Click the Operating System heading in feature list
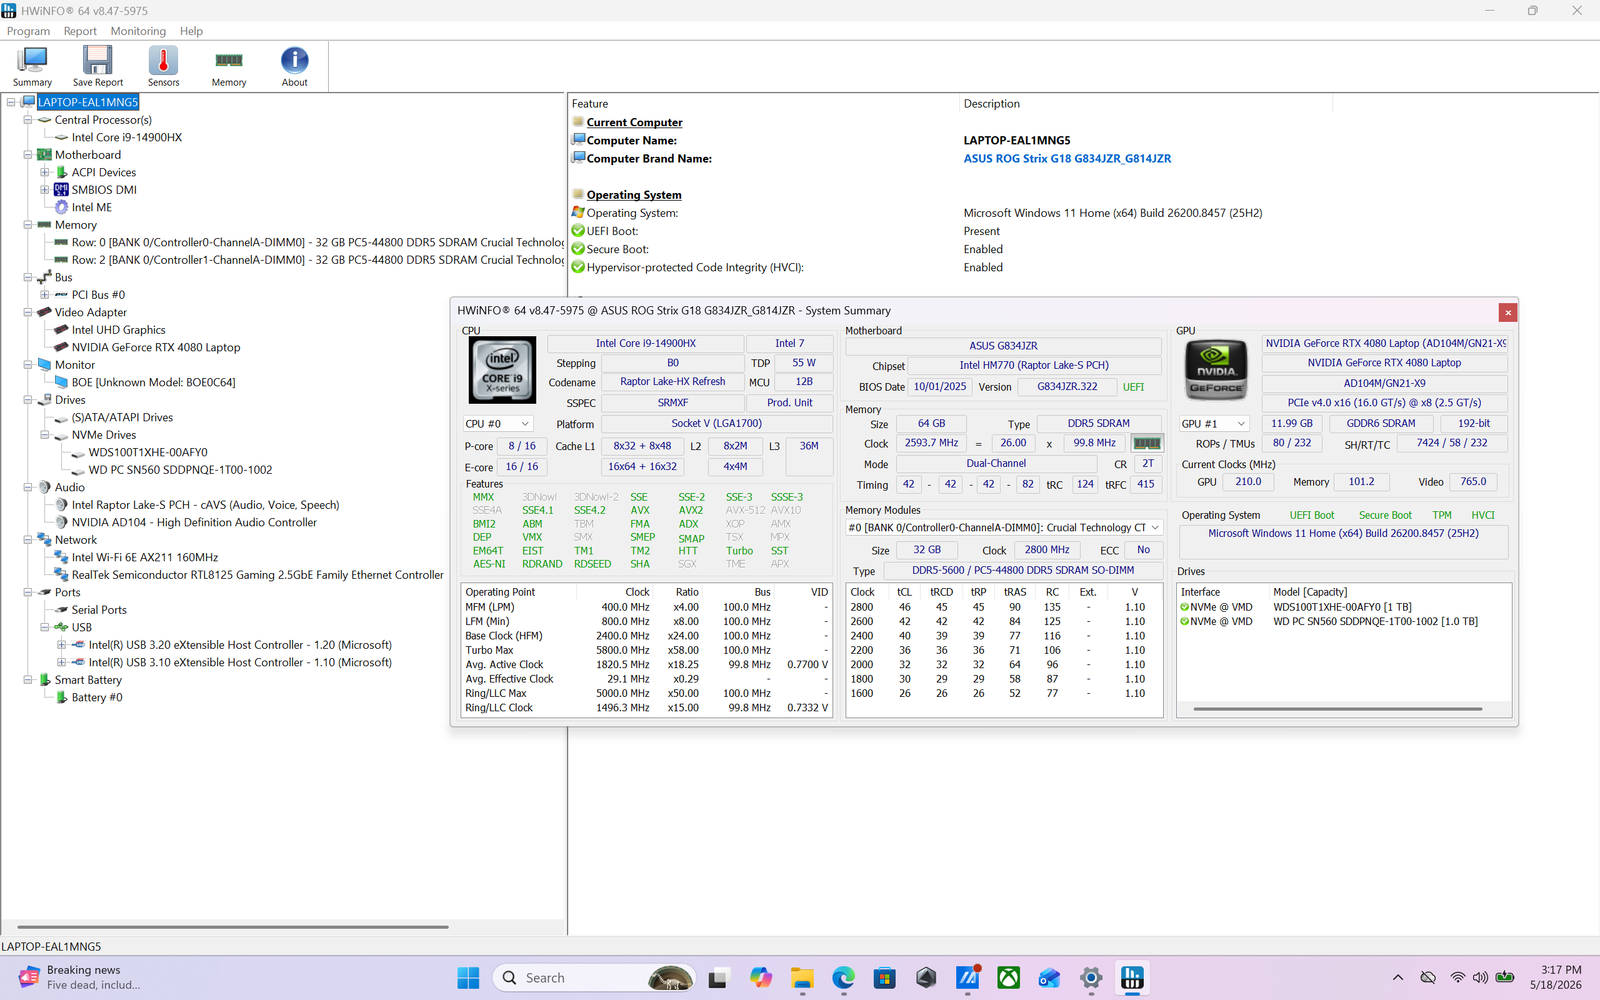 634,195
